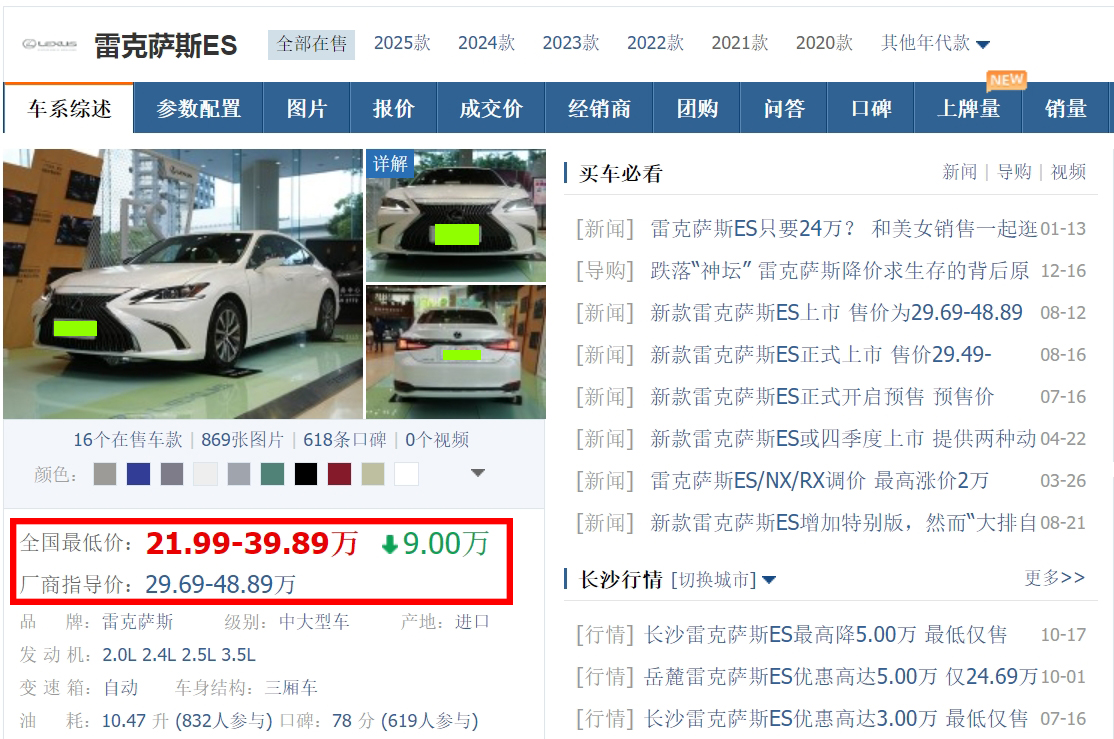Select the 3.5L engine link
The image size is (1114, 739).
point(239,654)
